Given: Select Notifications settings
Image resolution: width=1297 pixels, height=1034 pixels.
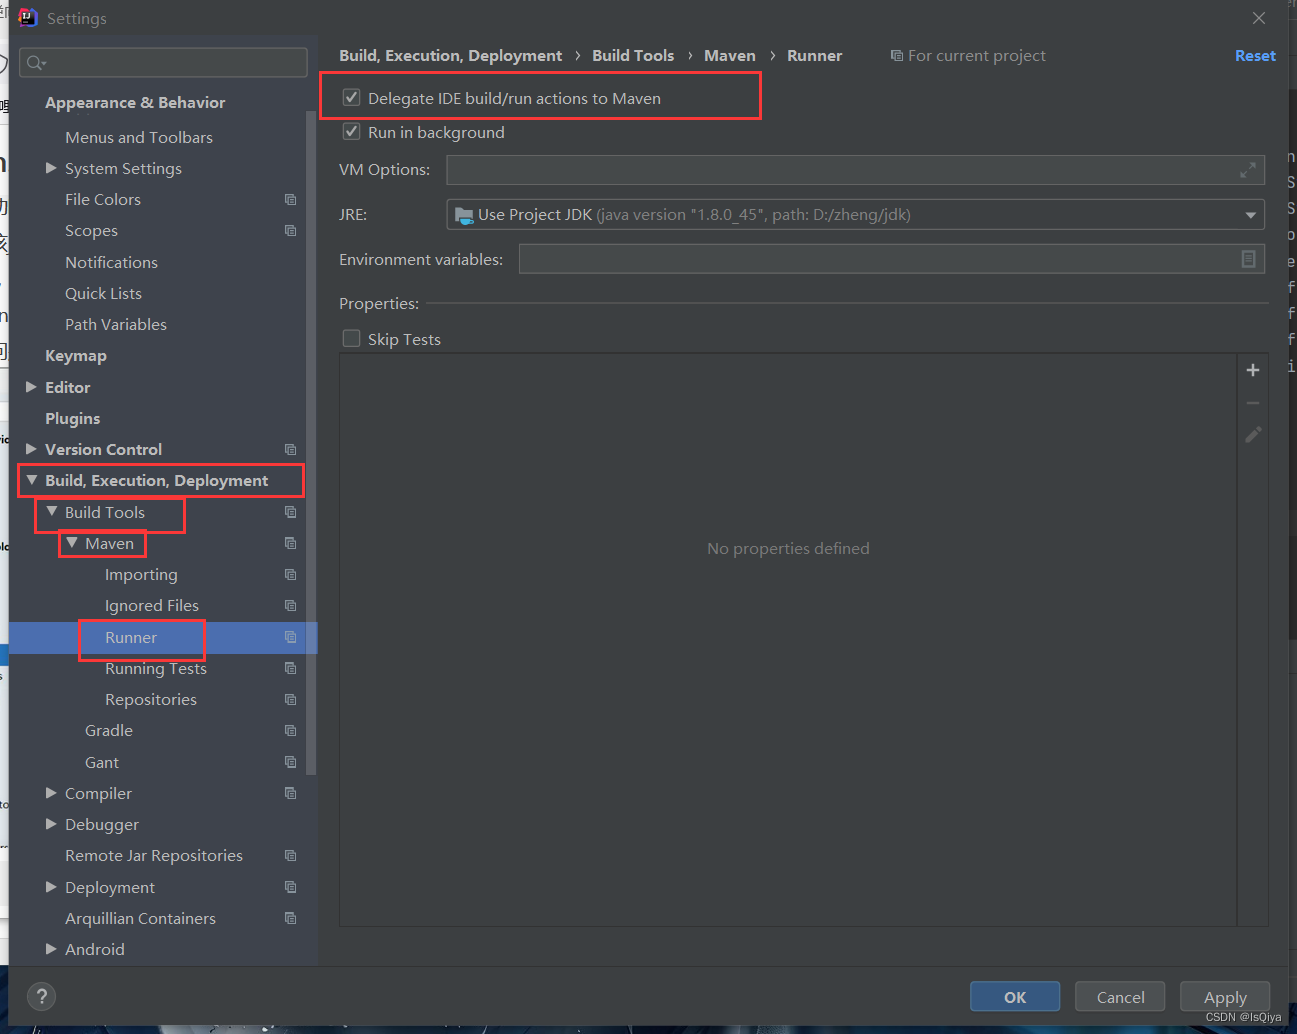Looking at the screenshot, I should point(111,263).
